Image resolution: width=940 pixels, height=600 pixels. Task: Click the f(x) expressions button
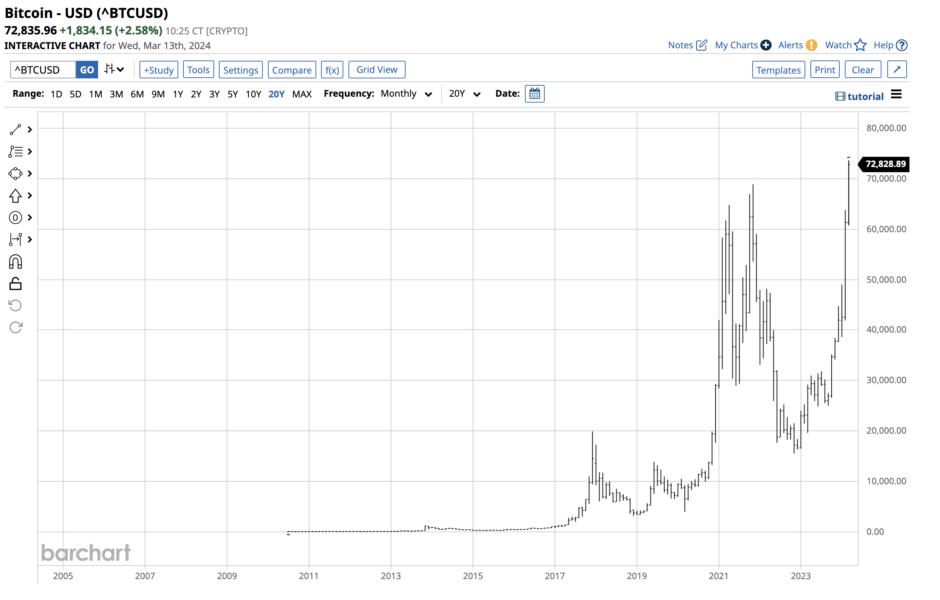click(x=332, y=70)
